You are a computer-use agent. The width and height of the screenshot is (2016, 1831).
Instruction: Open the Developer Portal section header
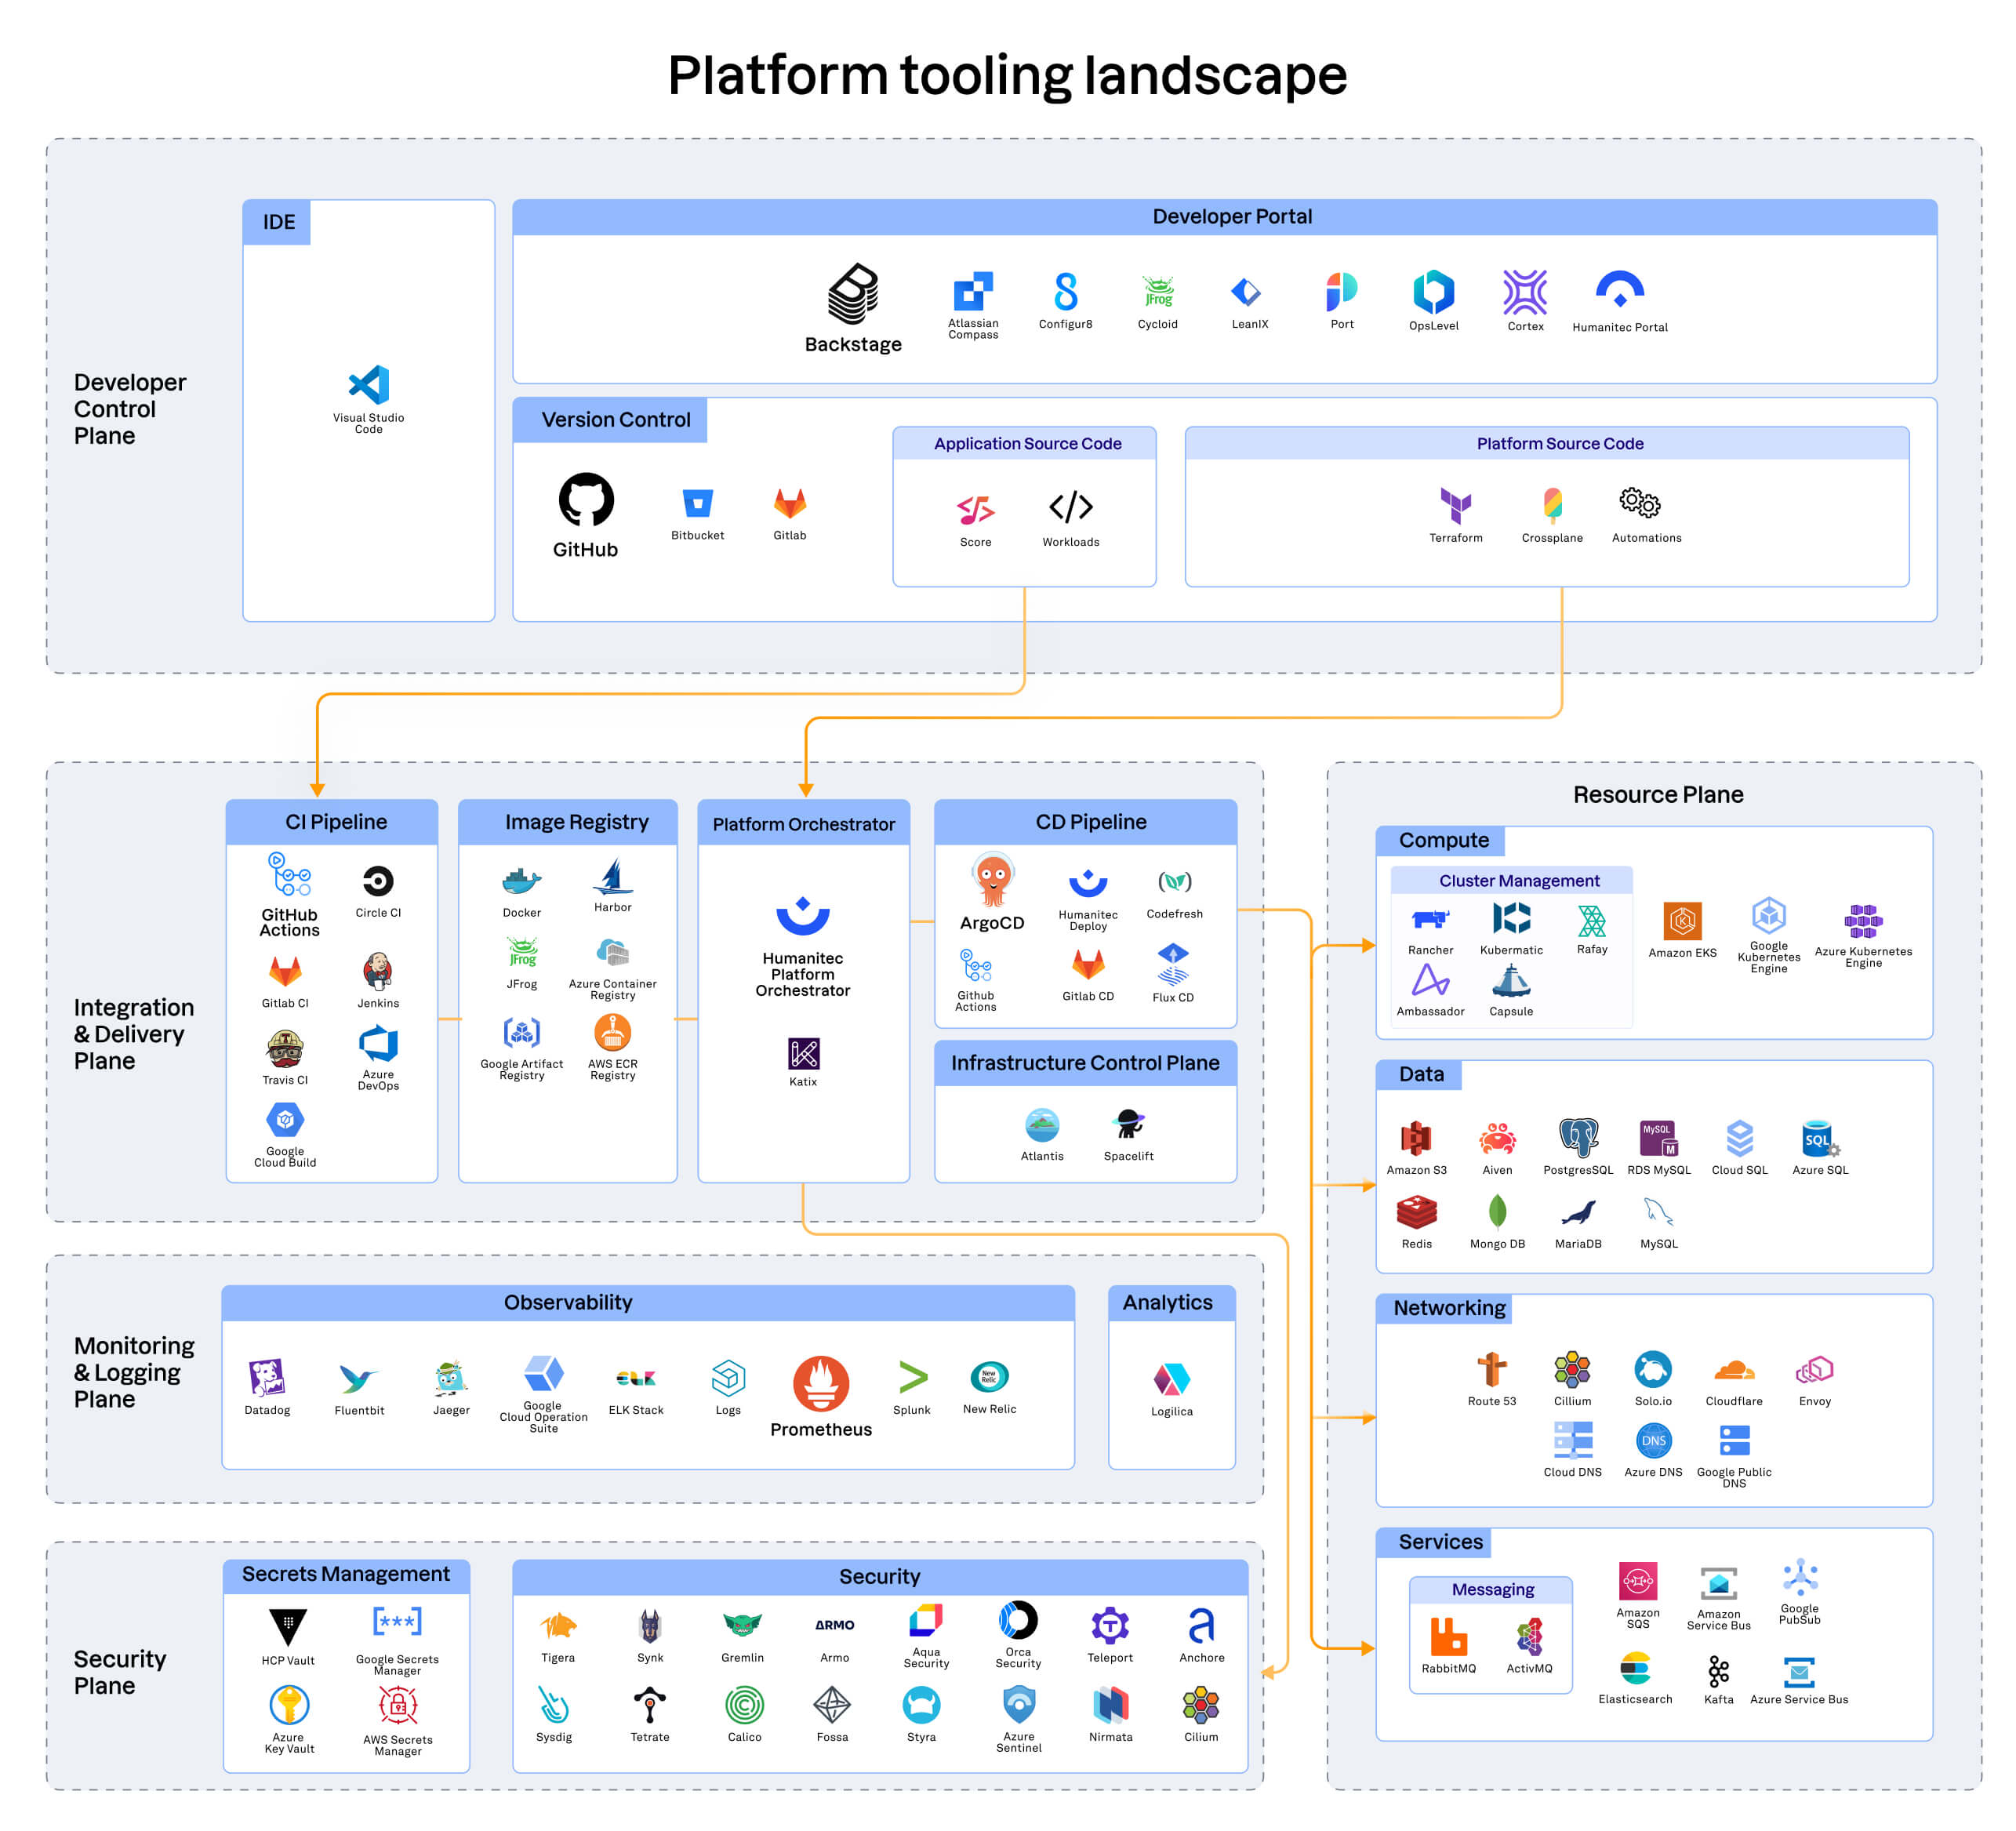[x=1233, y=216]
